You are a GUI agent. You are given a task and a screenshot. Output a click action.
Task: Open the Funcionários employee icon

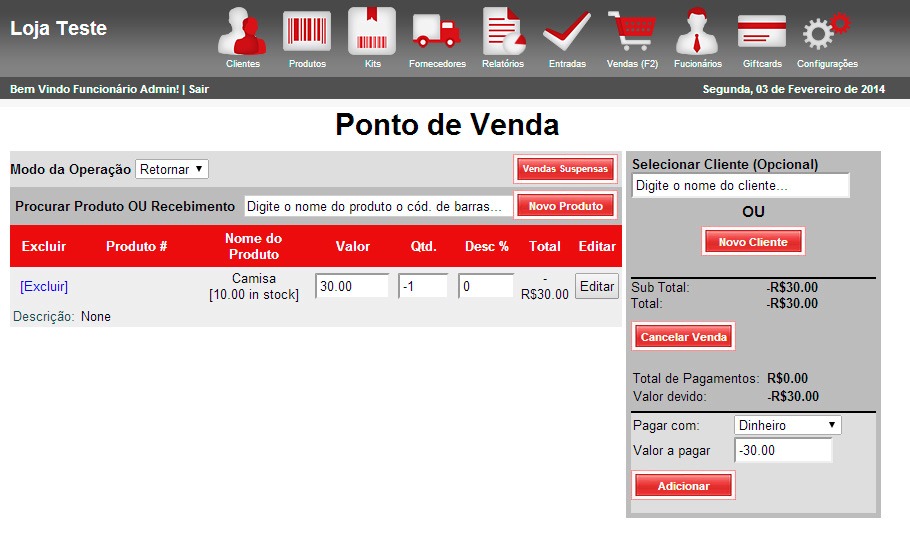tap(697, 32)
